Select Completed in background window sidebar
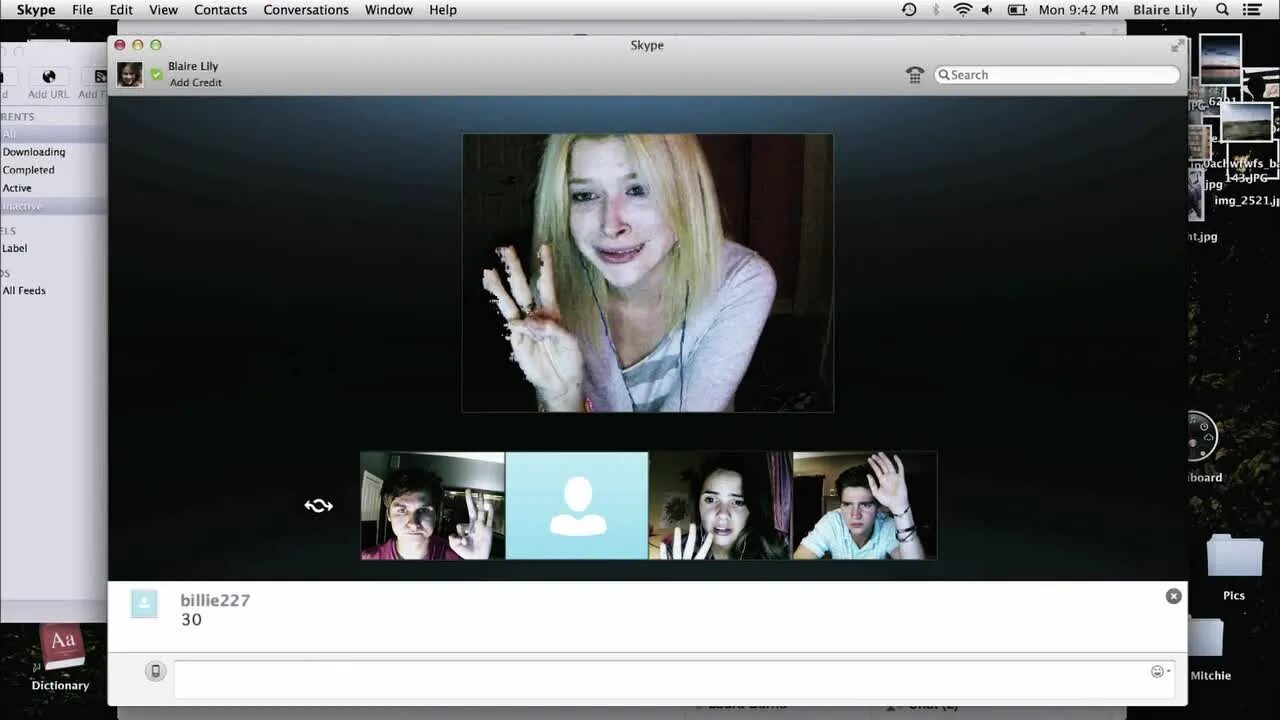1280x720 pixels. [x=28, y=170]
